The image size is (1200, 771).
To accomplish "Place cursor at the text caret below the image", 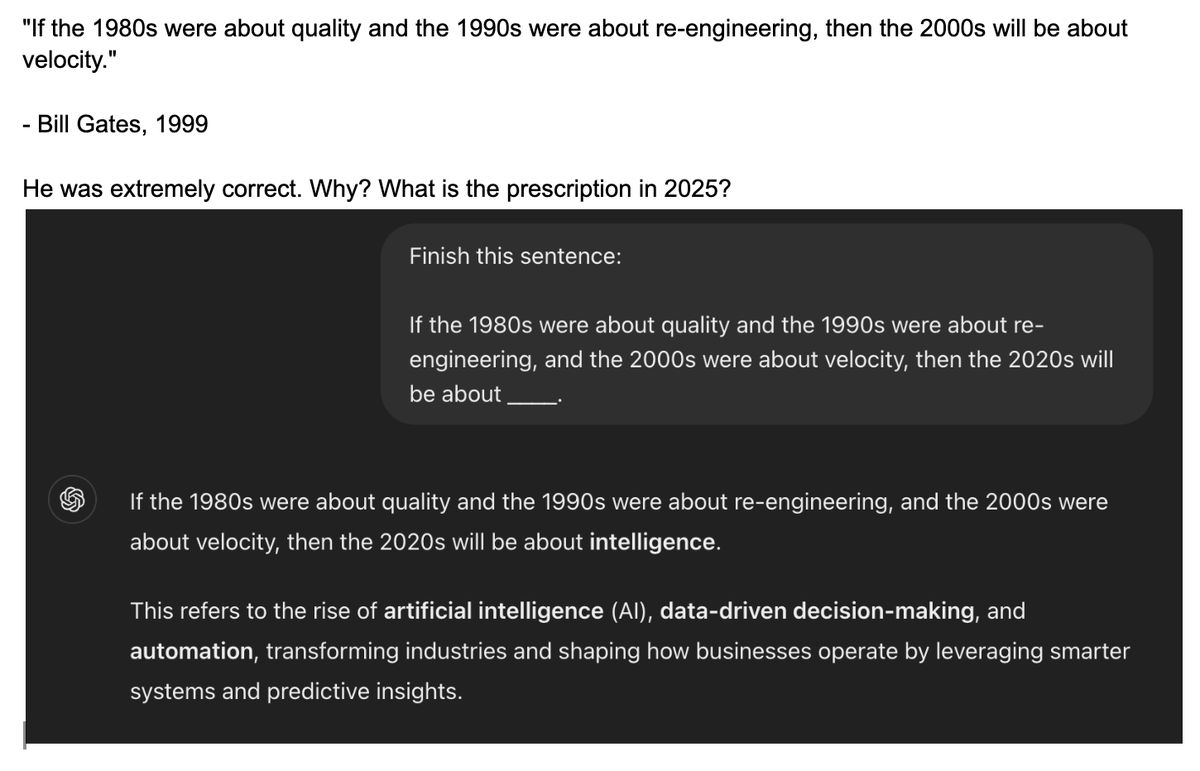I will pos(25,734).
